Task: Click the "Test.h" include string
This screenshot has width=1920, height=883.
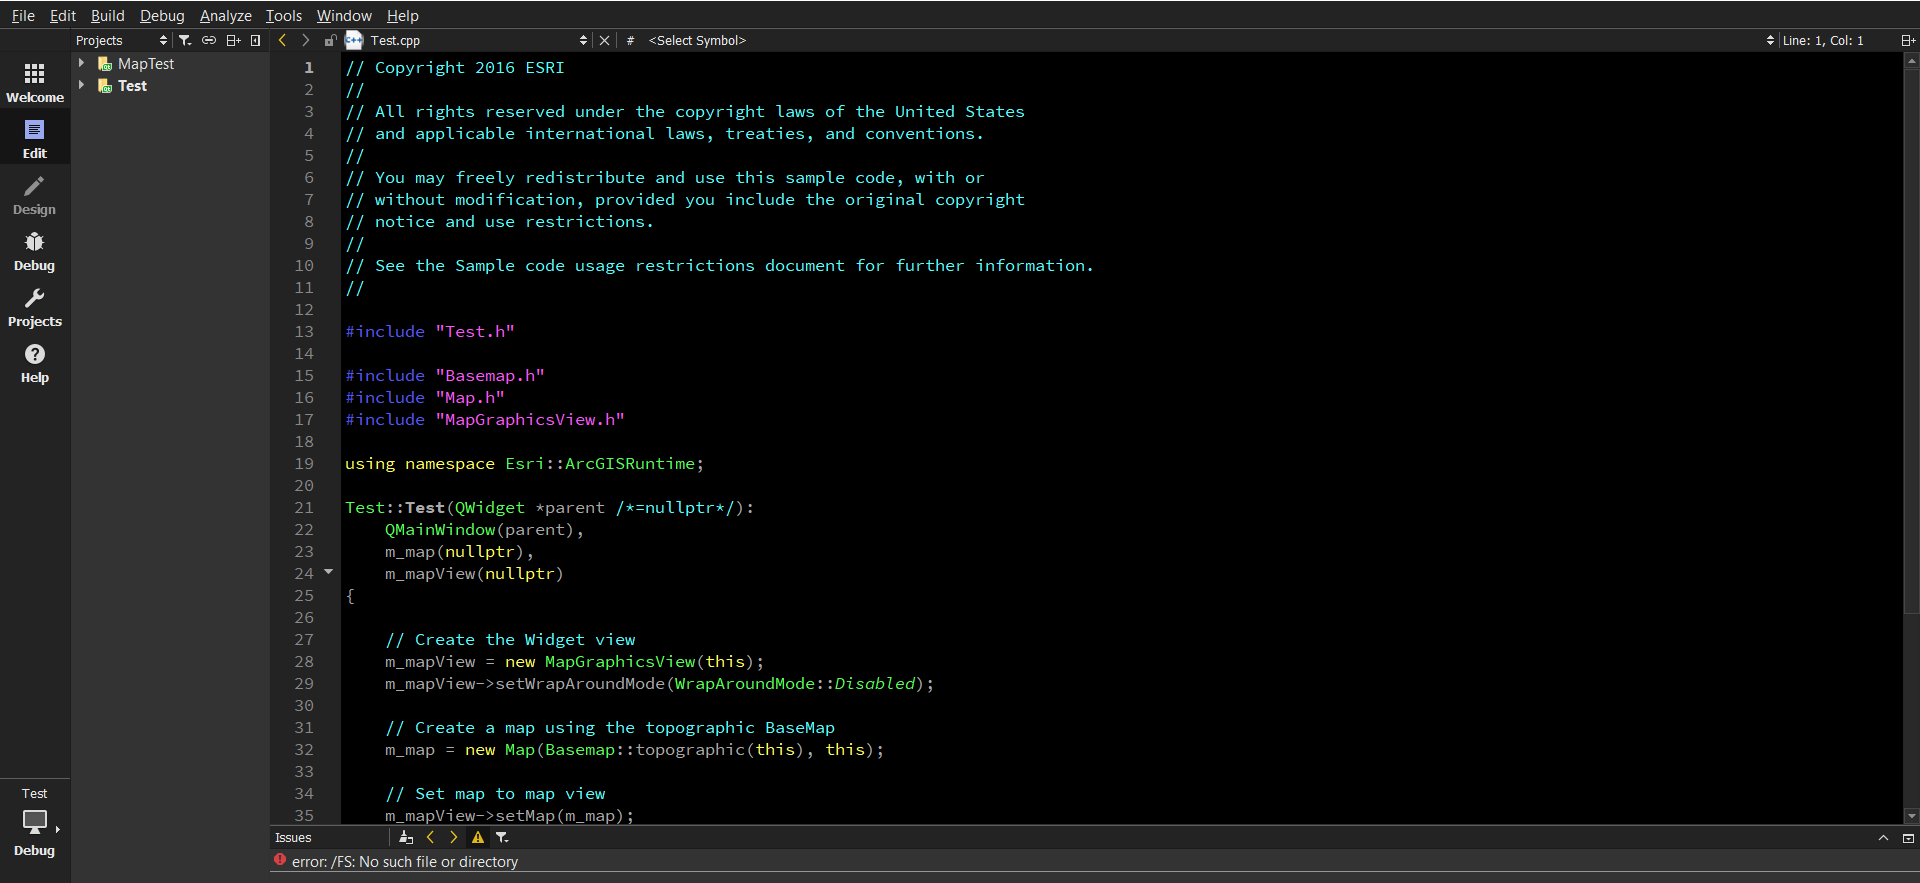Action: pos(475,331)
